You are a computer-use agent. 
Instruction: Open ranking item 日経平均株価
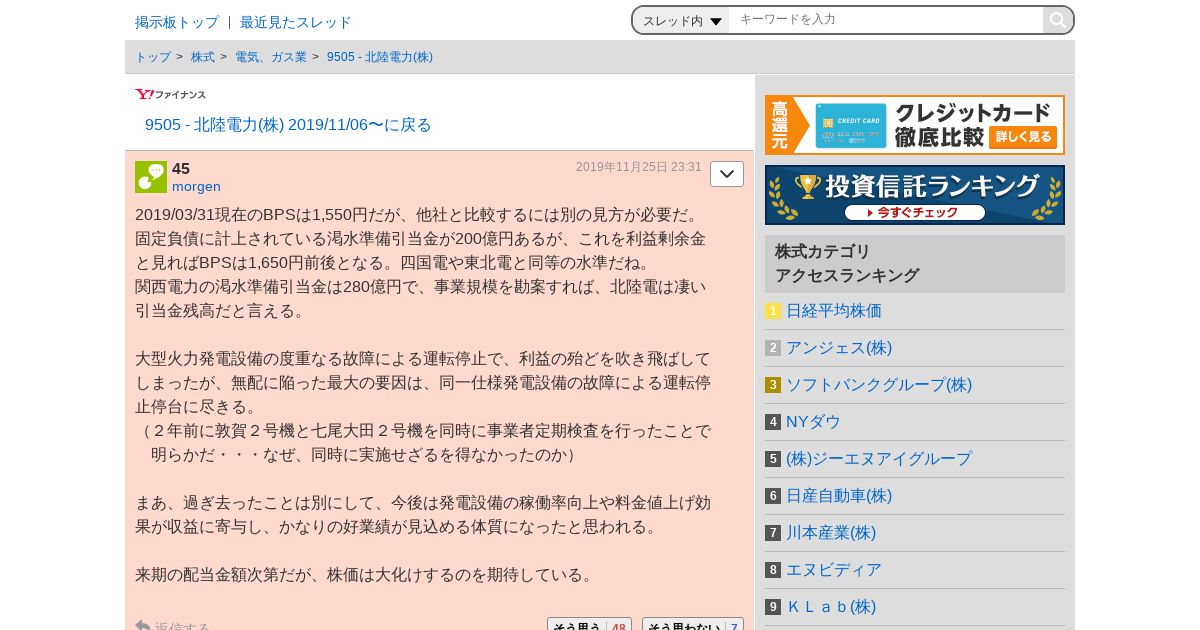click(834, 311)
